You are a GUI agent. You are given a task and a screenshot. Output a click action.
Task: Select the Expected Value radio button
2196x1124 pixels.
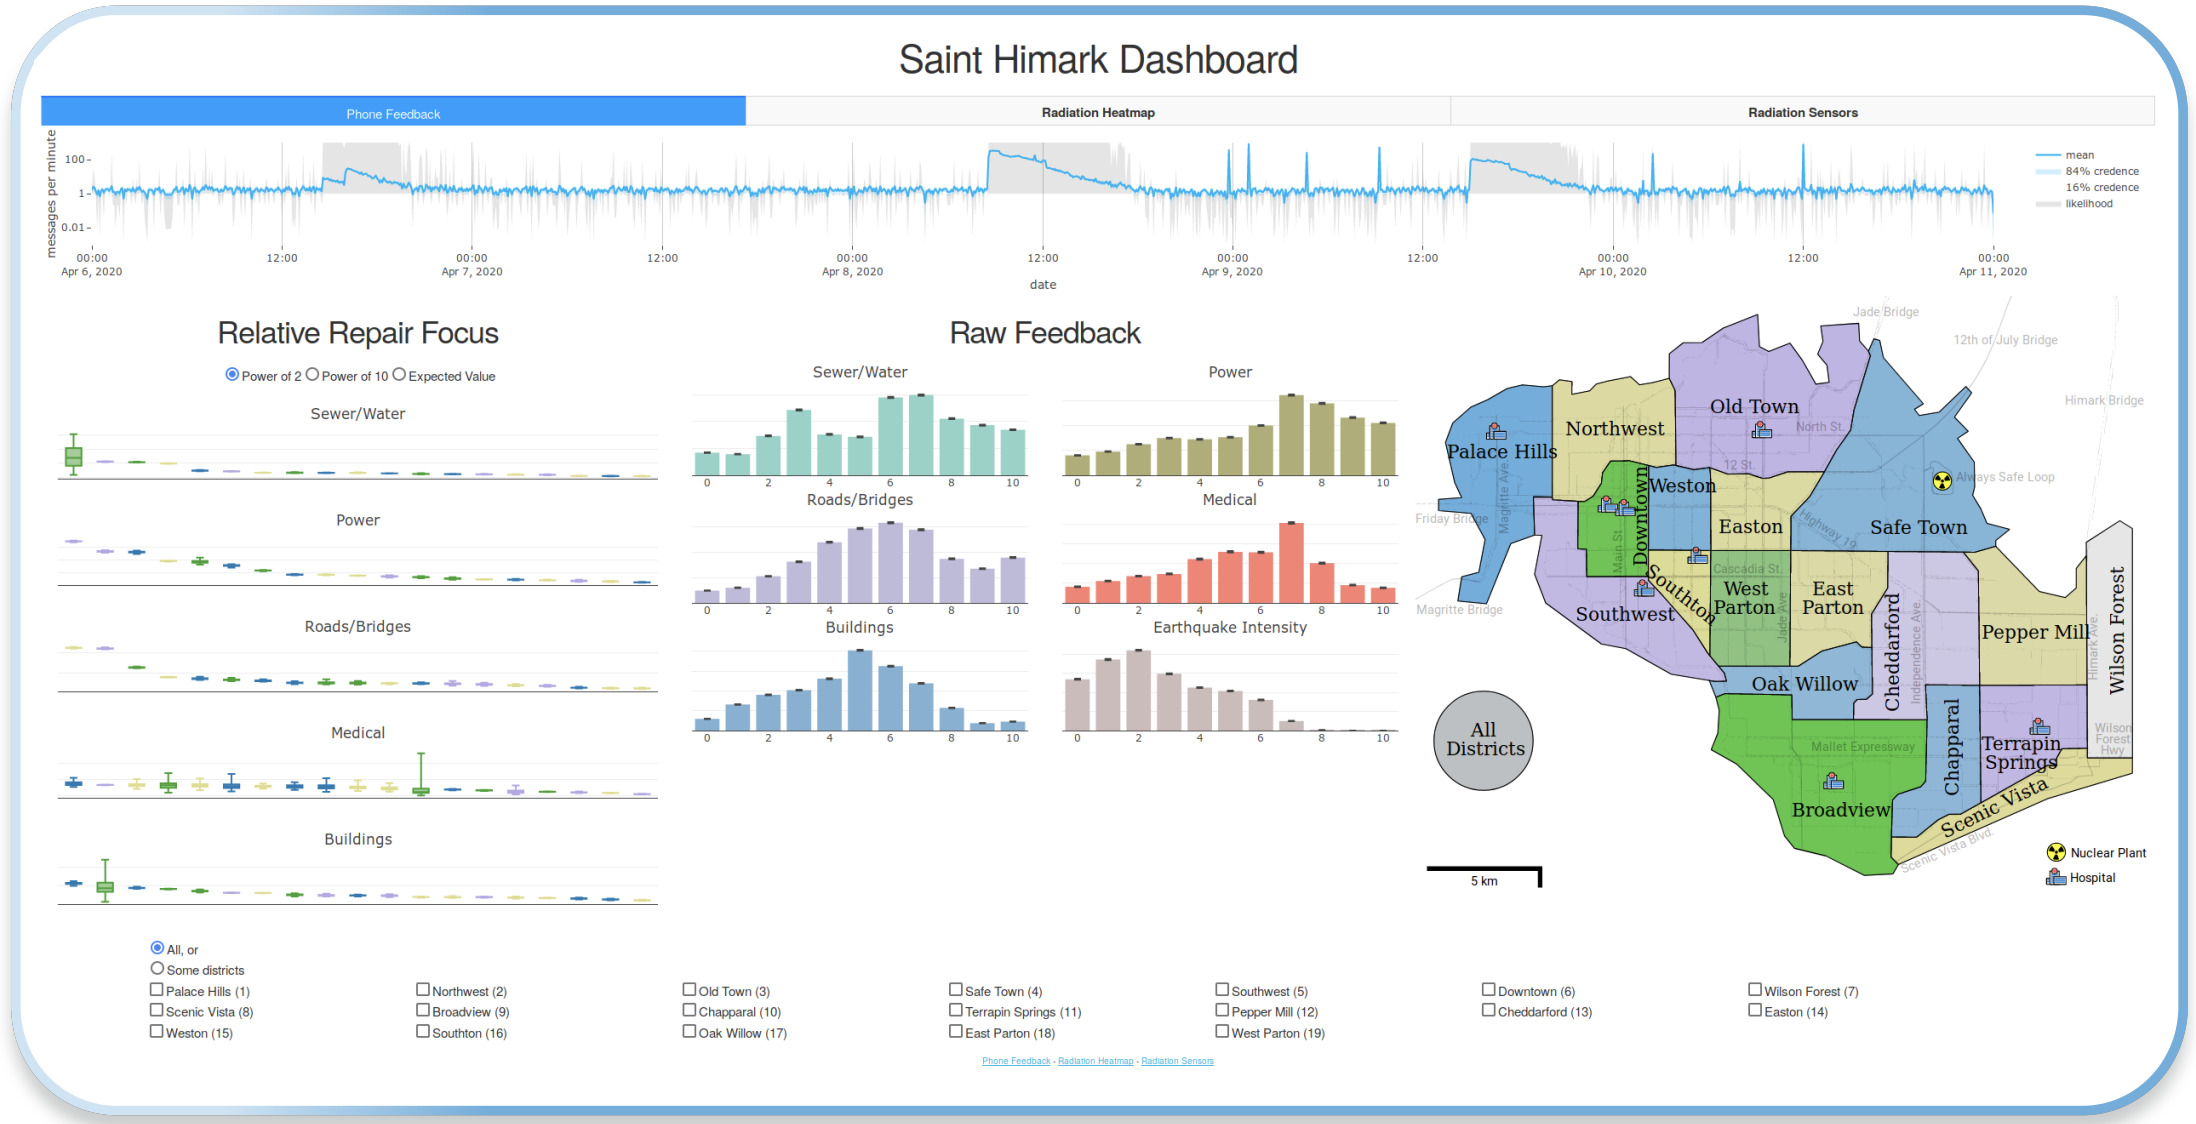(x=399, y=375)
